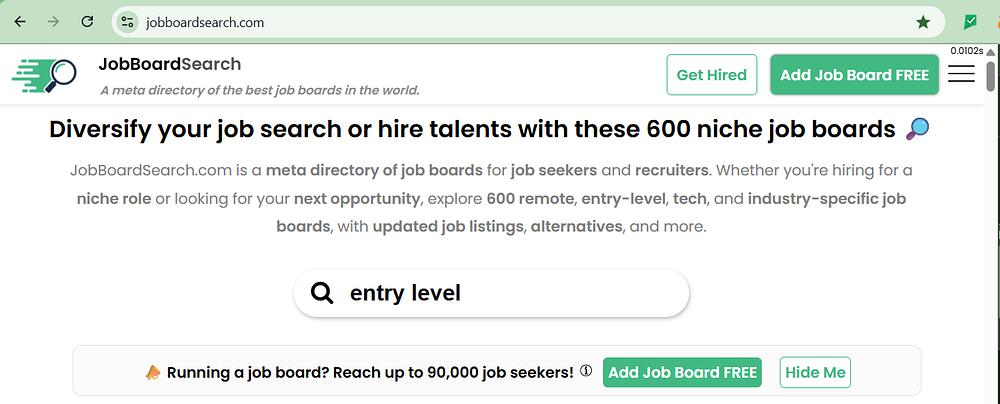Click the JobBoardSearch site title link
This screenshot has height=404, width=1000.
[170, 65]
